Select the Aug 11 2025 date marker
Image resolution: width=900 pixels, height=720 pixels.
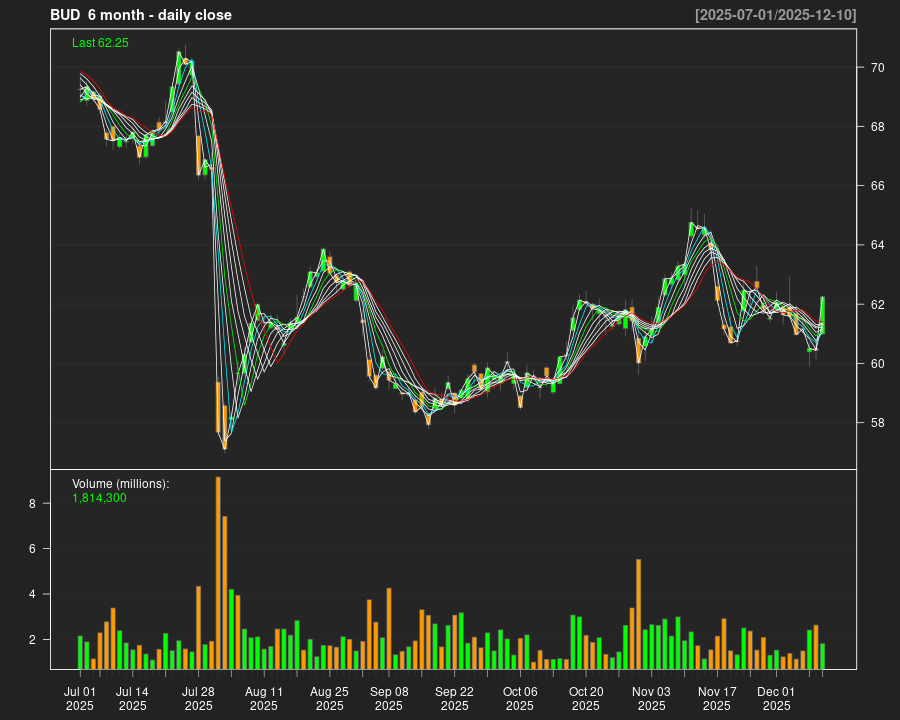264,698
